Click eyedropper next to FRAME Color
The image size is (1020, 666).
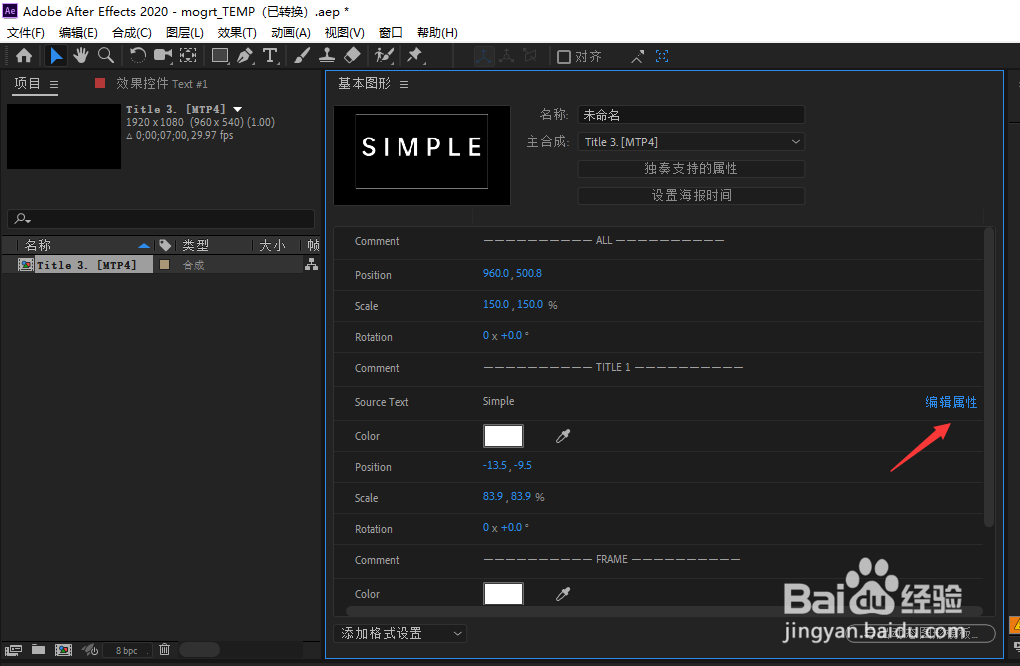[x=563, y=594]
